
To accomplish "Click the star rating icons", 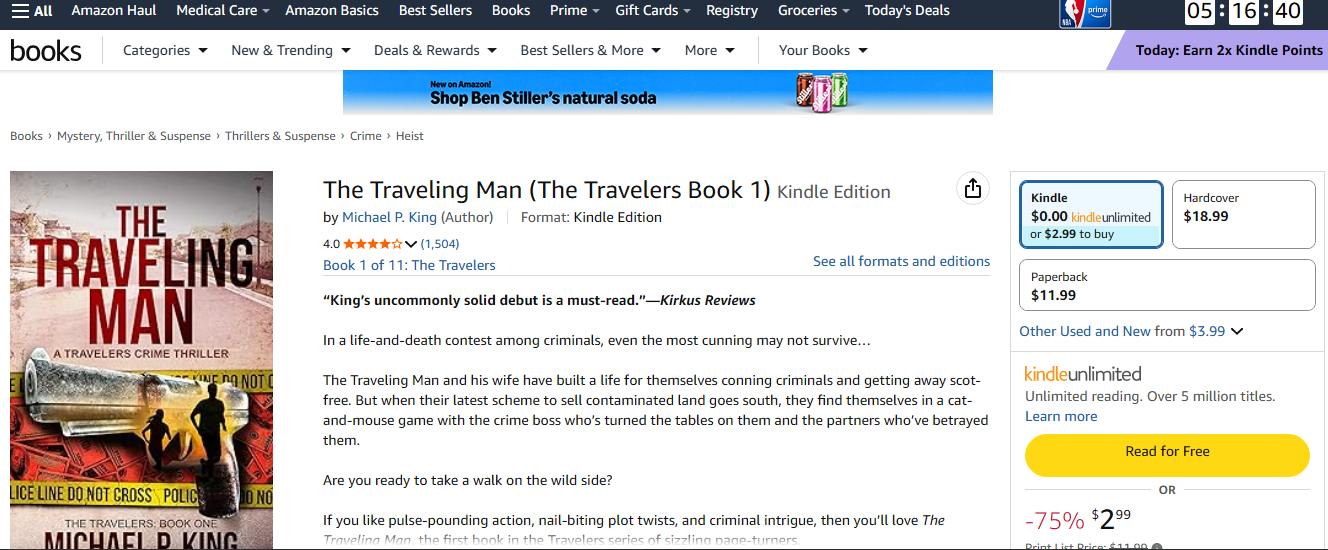I will tap(373, 244).
